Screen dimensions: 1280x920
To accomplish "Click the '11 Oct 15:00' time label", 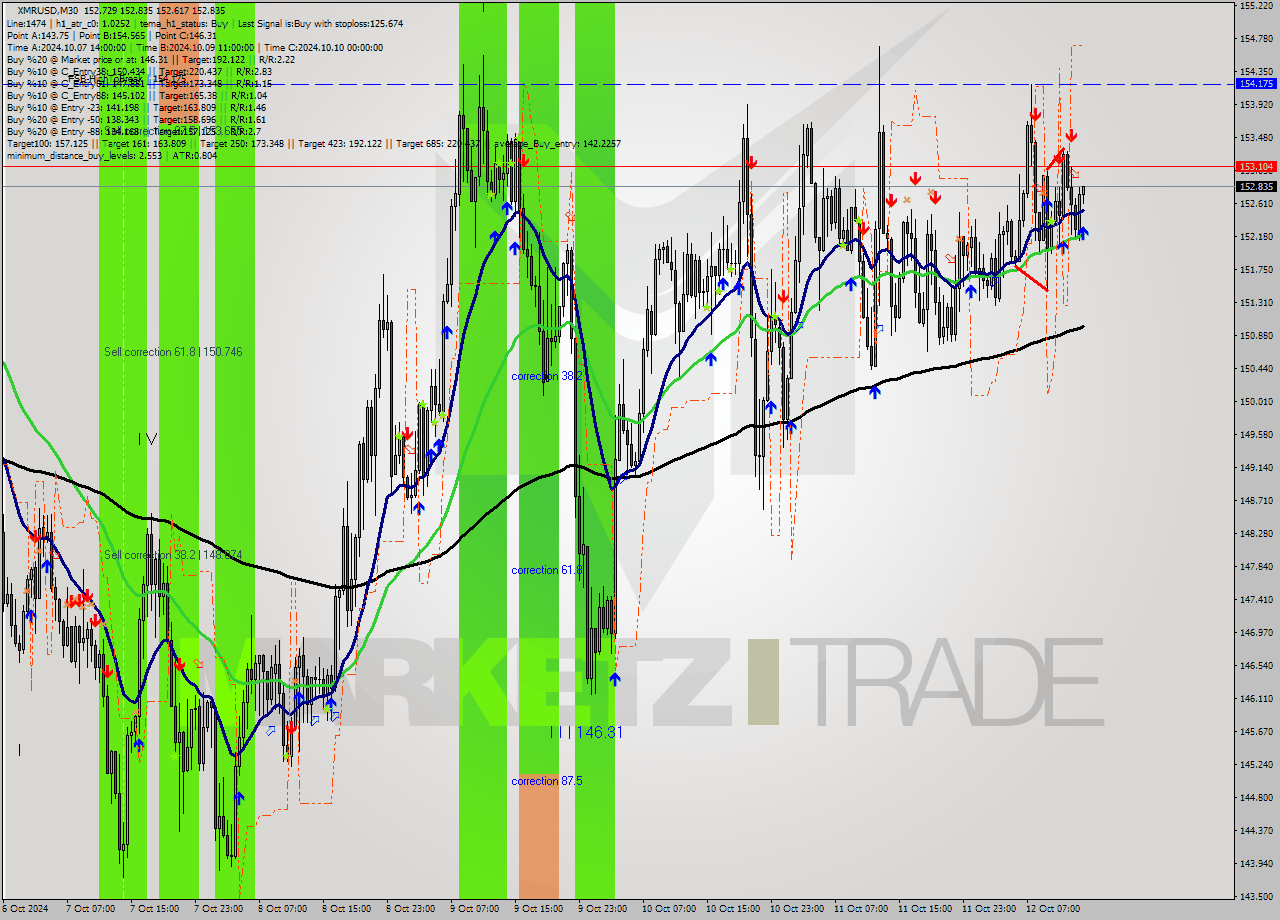I will tap(925, 909).
